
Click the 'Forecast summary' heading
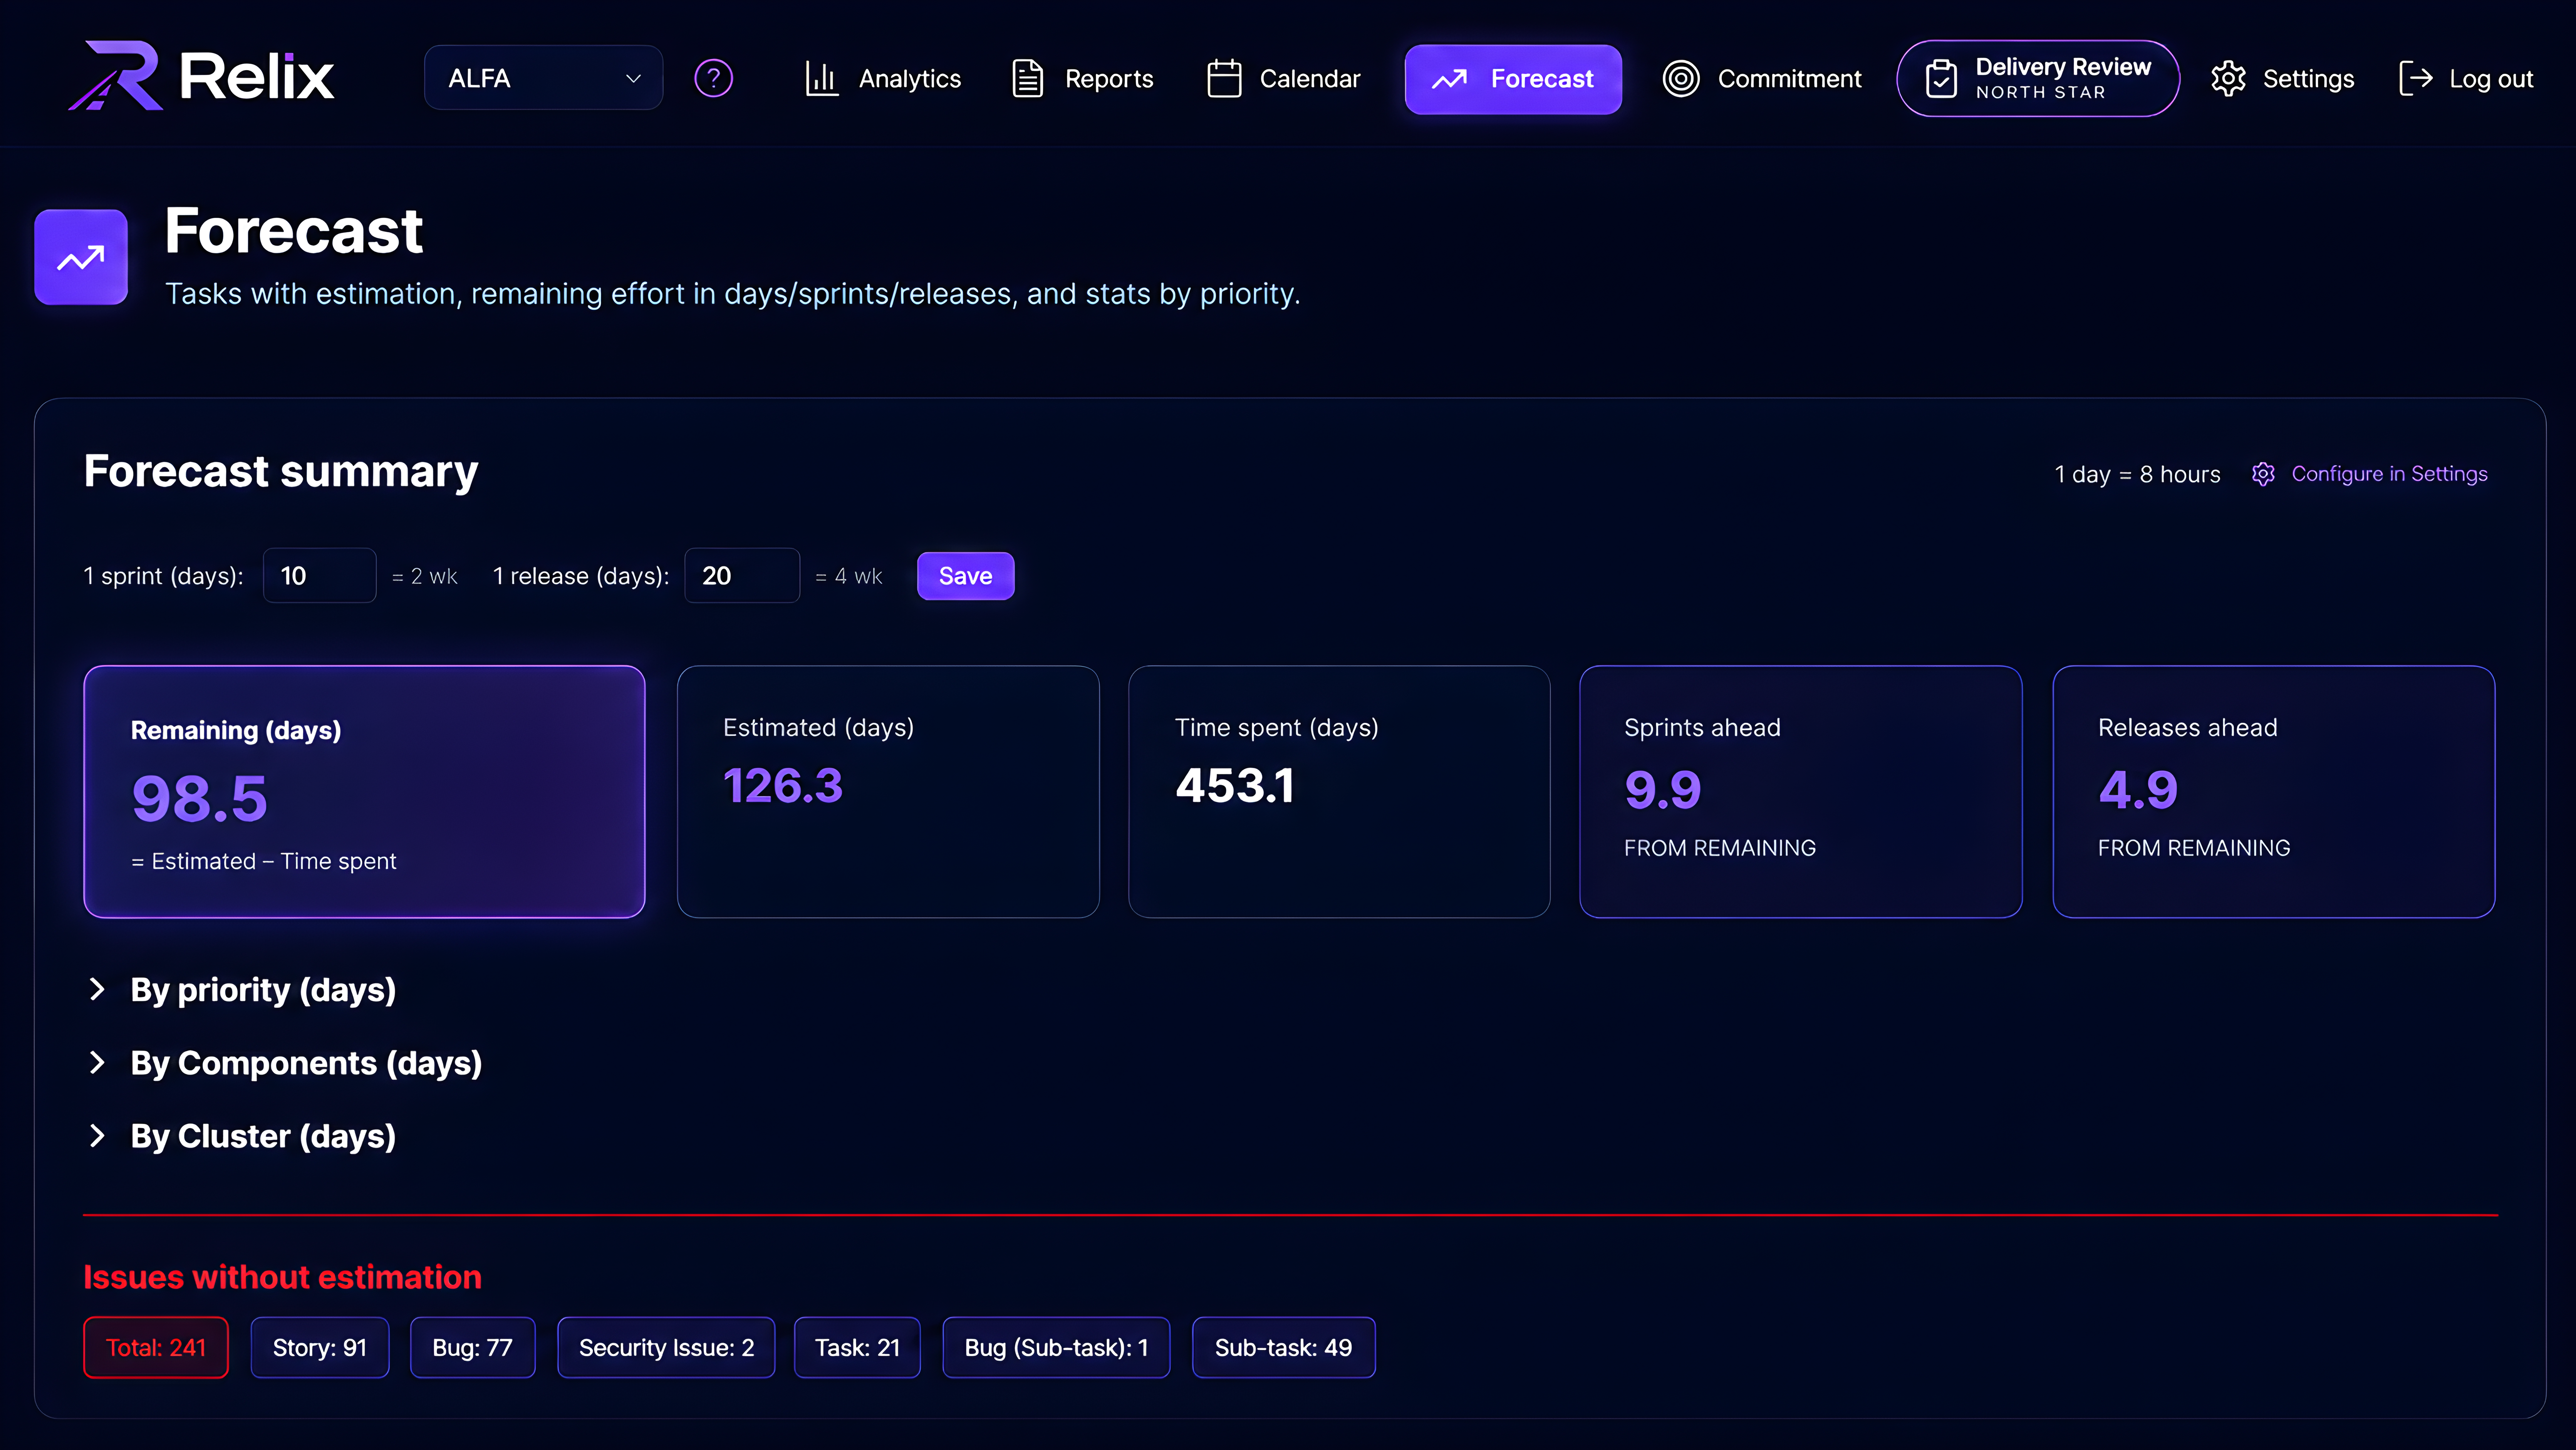[x=281, y=471]
